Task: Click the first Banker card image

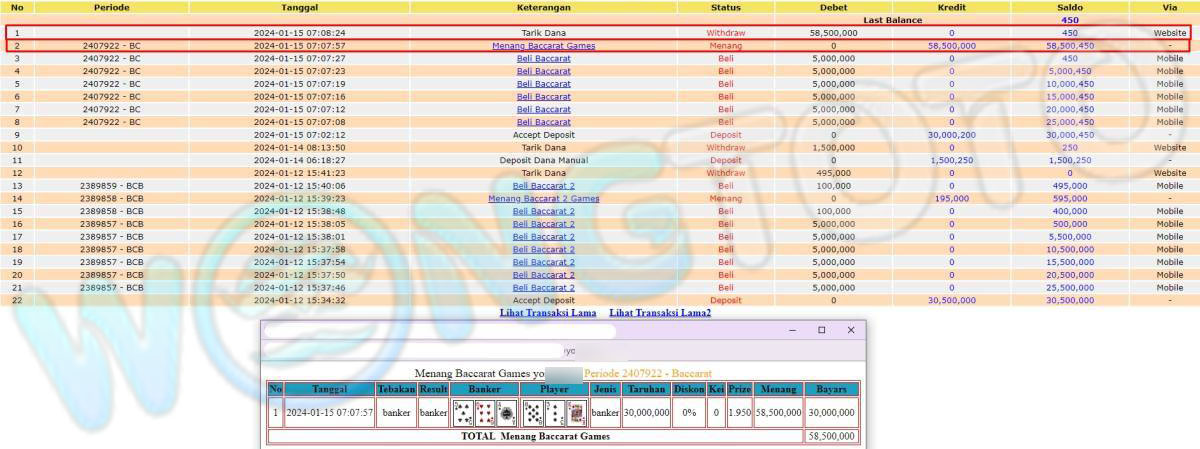Action: (x=463, y=411)
